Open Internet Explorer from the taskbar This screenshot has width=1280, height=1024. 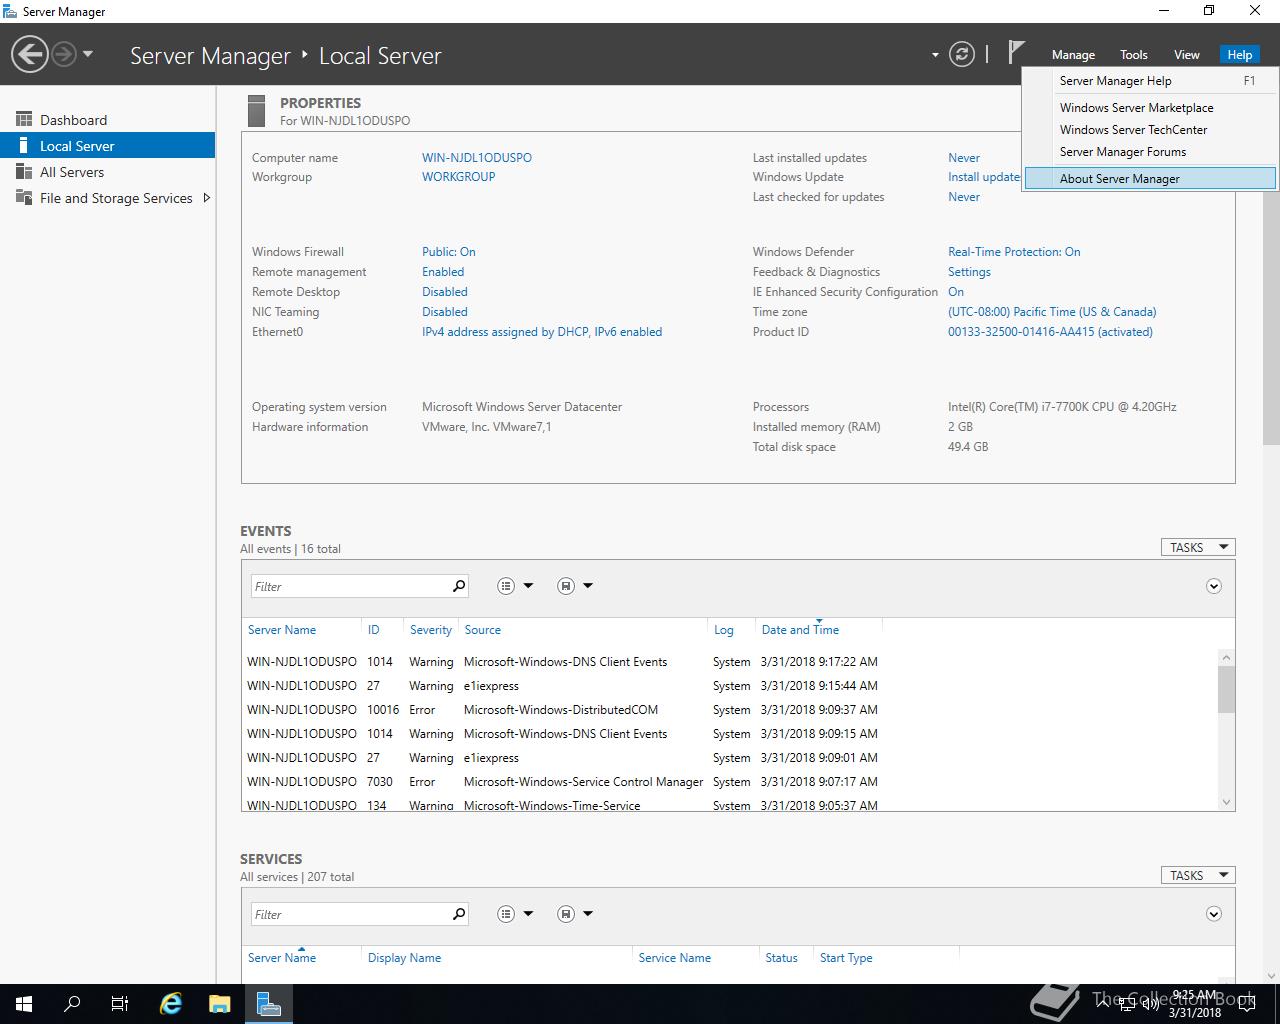[171, 1004]
